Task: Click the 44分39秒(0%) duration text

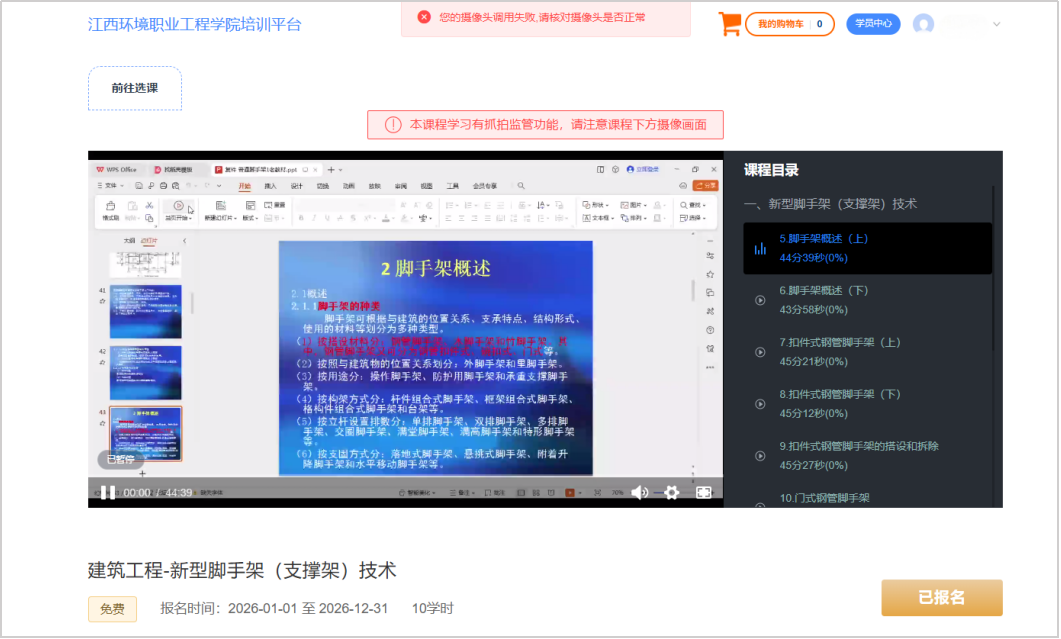Action: click(x=813, y=258)
